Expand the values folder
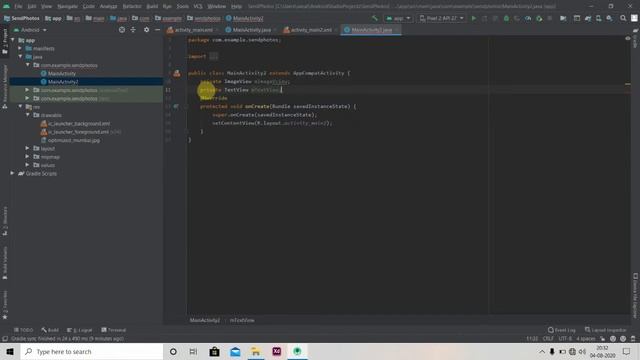 [x=27, y=165]
